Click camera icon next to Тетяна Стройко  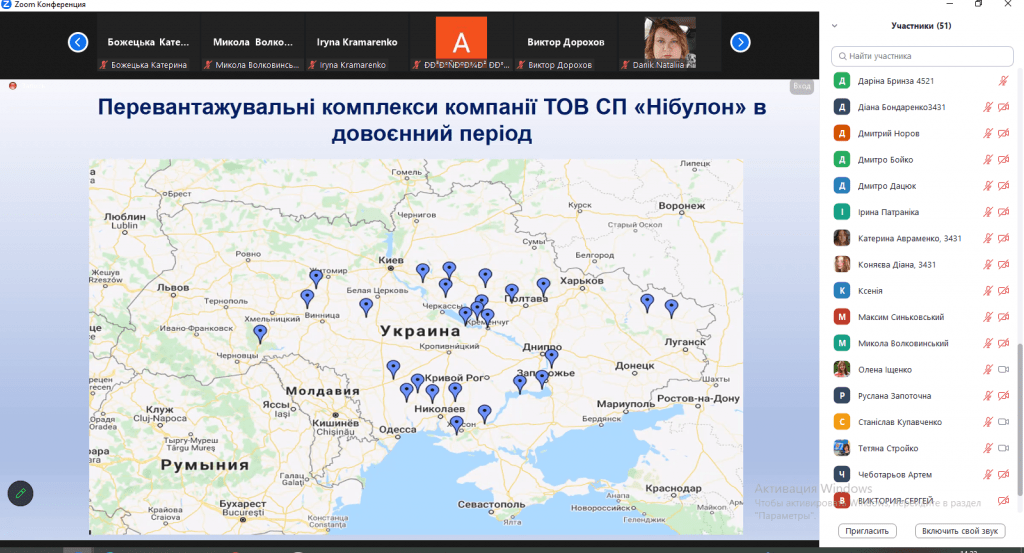coord(1003,448)
